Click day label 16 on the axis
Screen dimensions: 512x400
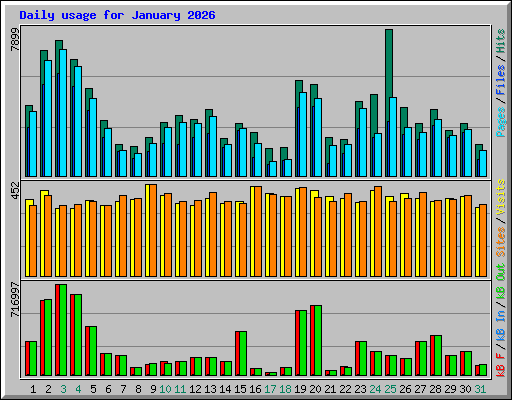click(x=255, y=389)
